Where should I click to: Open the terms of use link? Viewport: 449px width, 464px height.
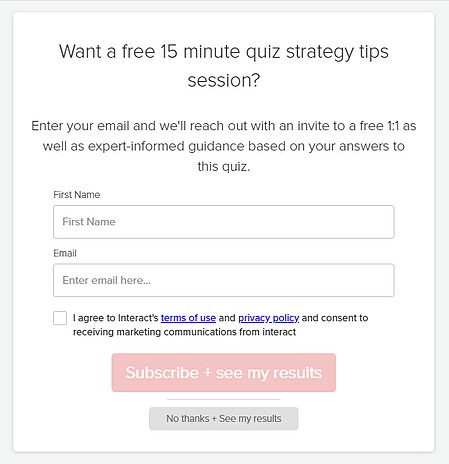click(x=188, y=318)
